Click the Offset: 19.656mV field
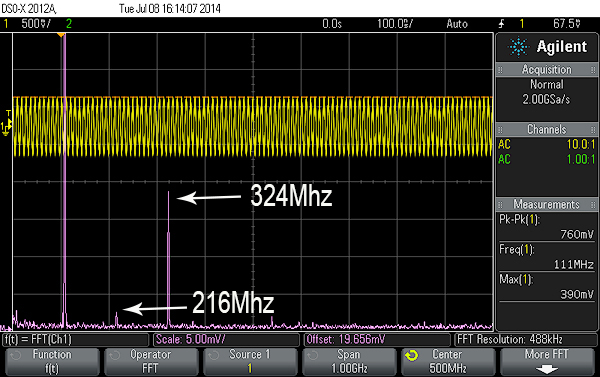The width and height of the screenshot is (600, 377). tap(377, 339)
